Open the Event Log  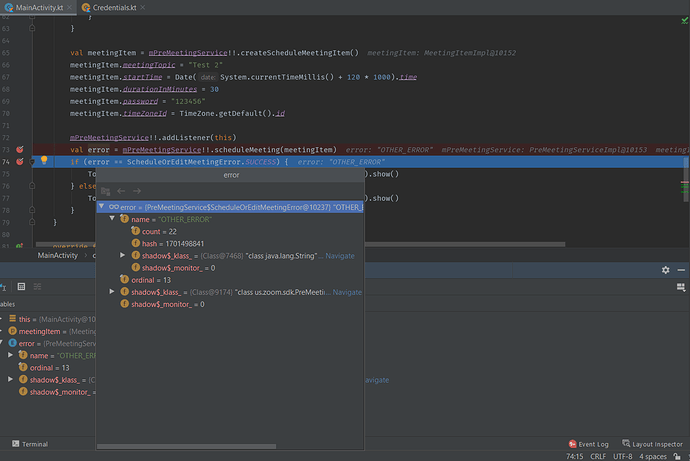click(588, 444)
